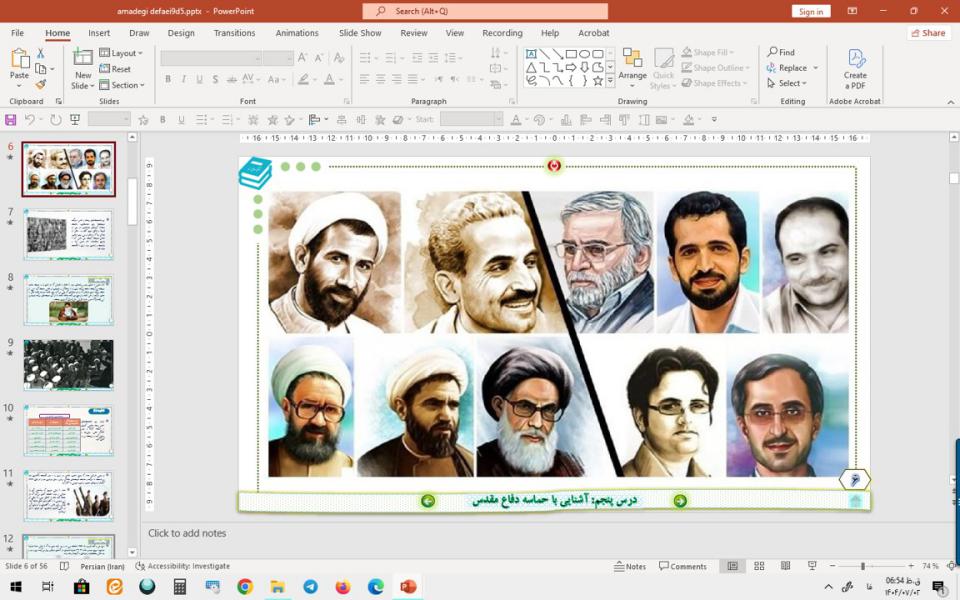Switch to Reading View
Viewport: 960px width, 600px height.
[786, 566]
